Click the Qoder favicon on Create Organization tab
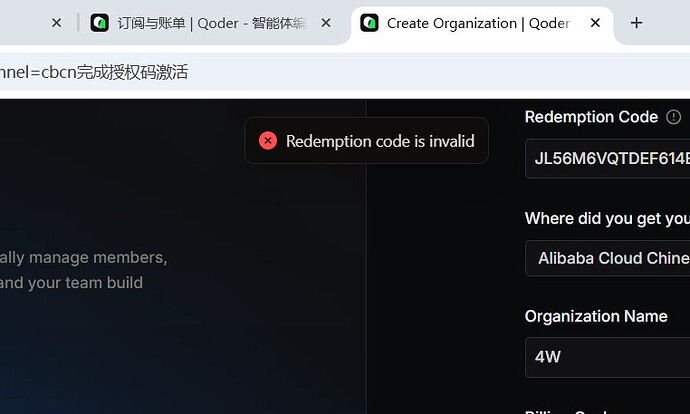Image resolution: width=690 pixels, height=414 pixels. pos(369,23)
